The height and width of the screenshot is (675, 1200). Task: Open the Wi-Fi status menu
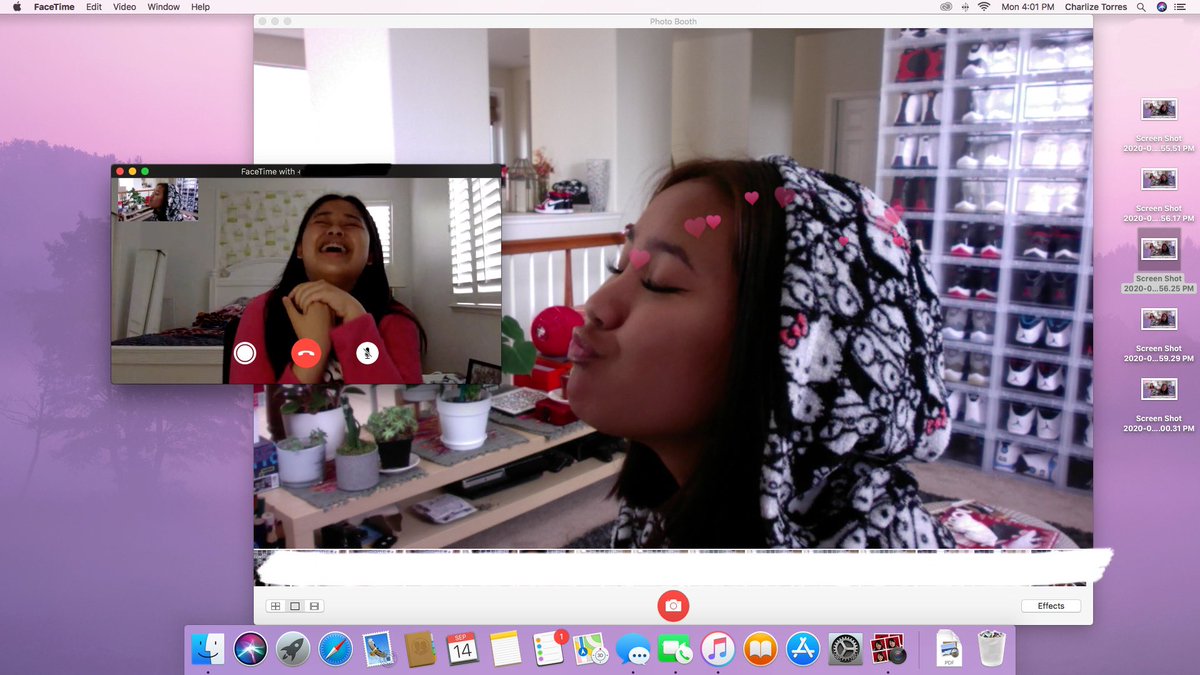tap(983, 7)
